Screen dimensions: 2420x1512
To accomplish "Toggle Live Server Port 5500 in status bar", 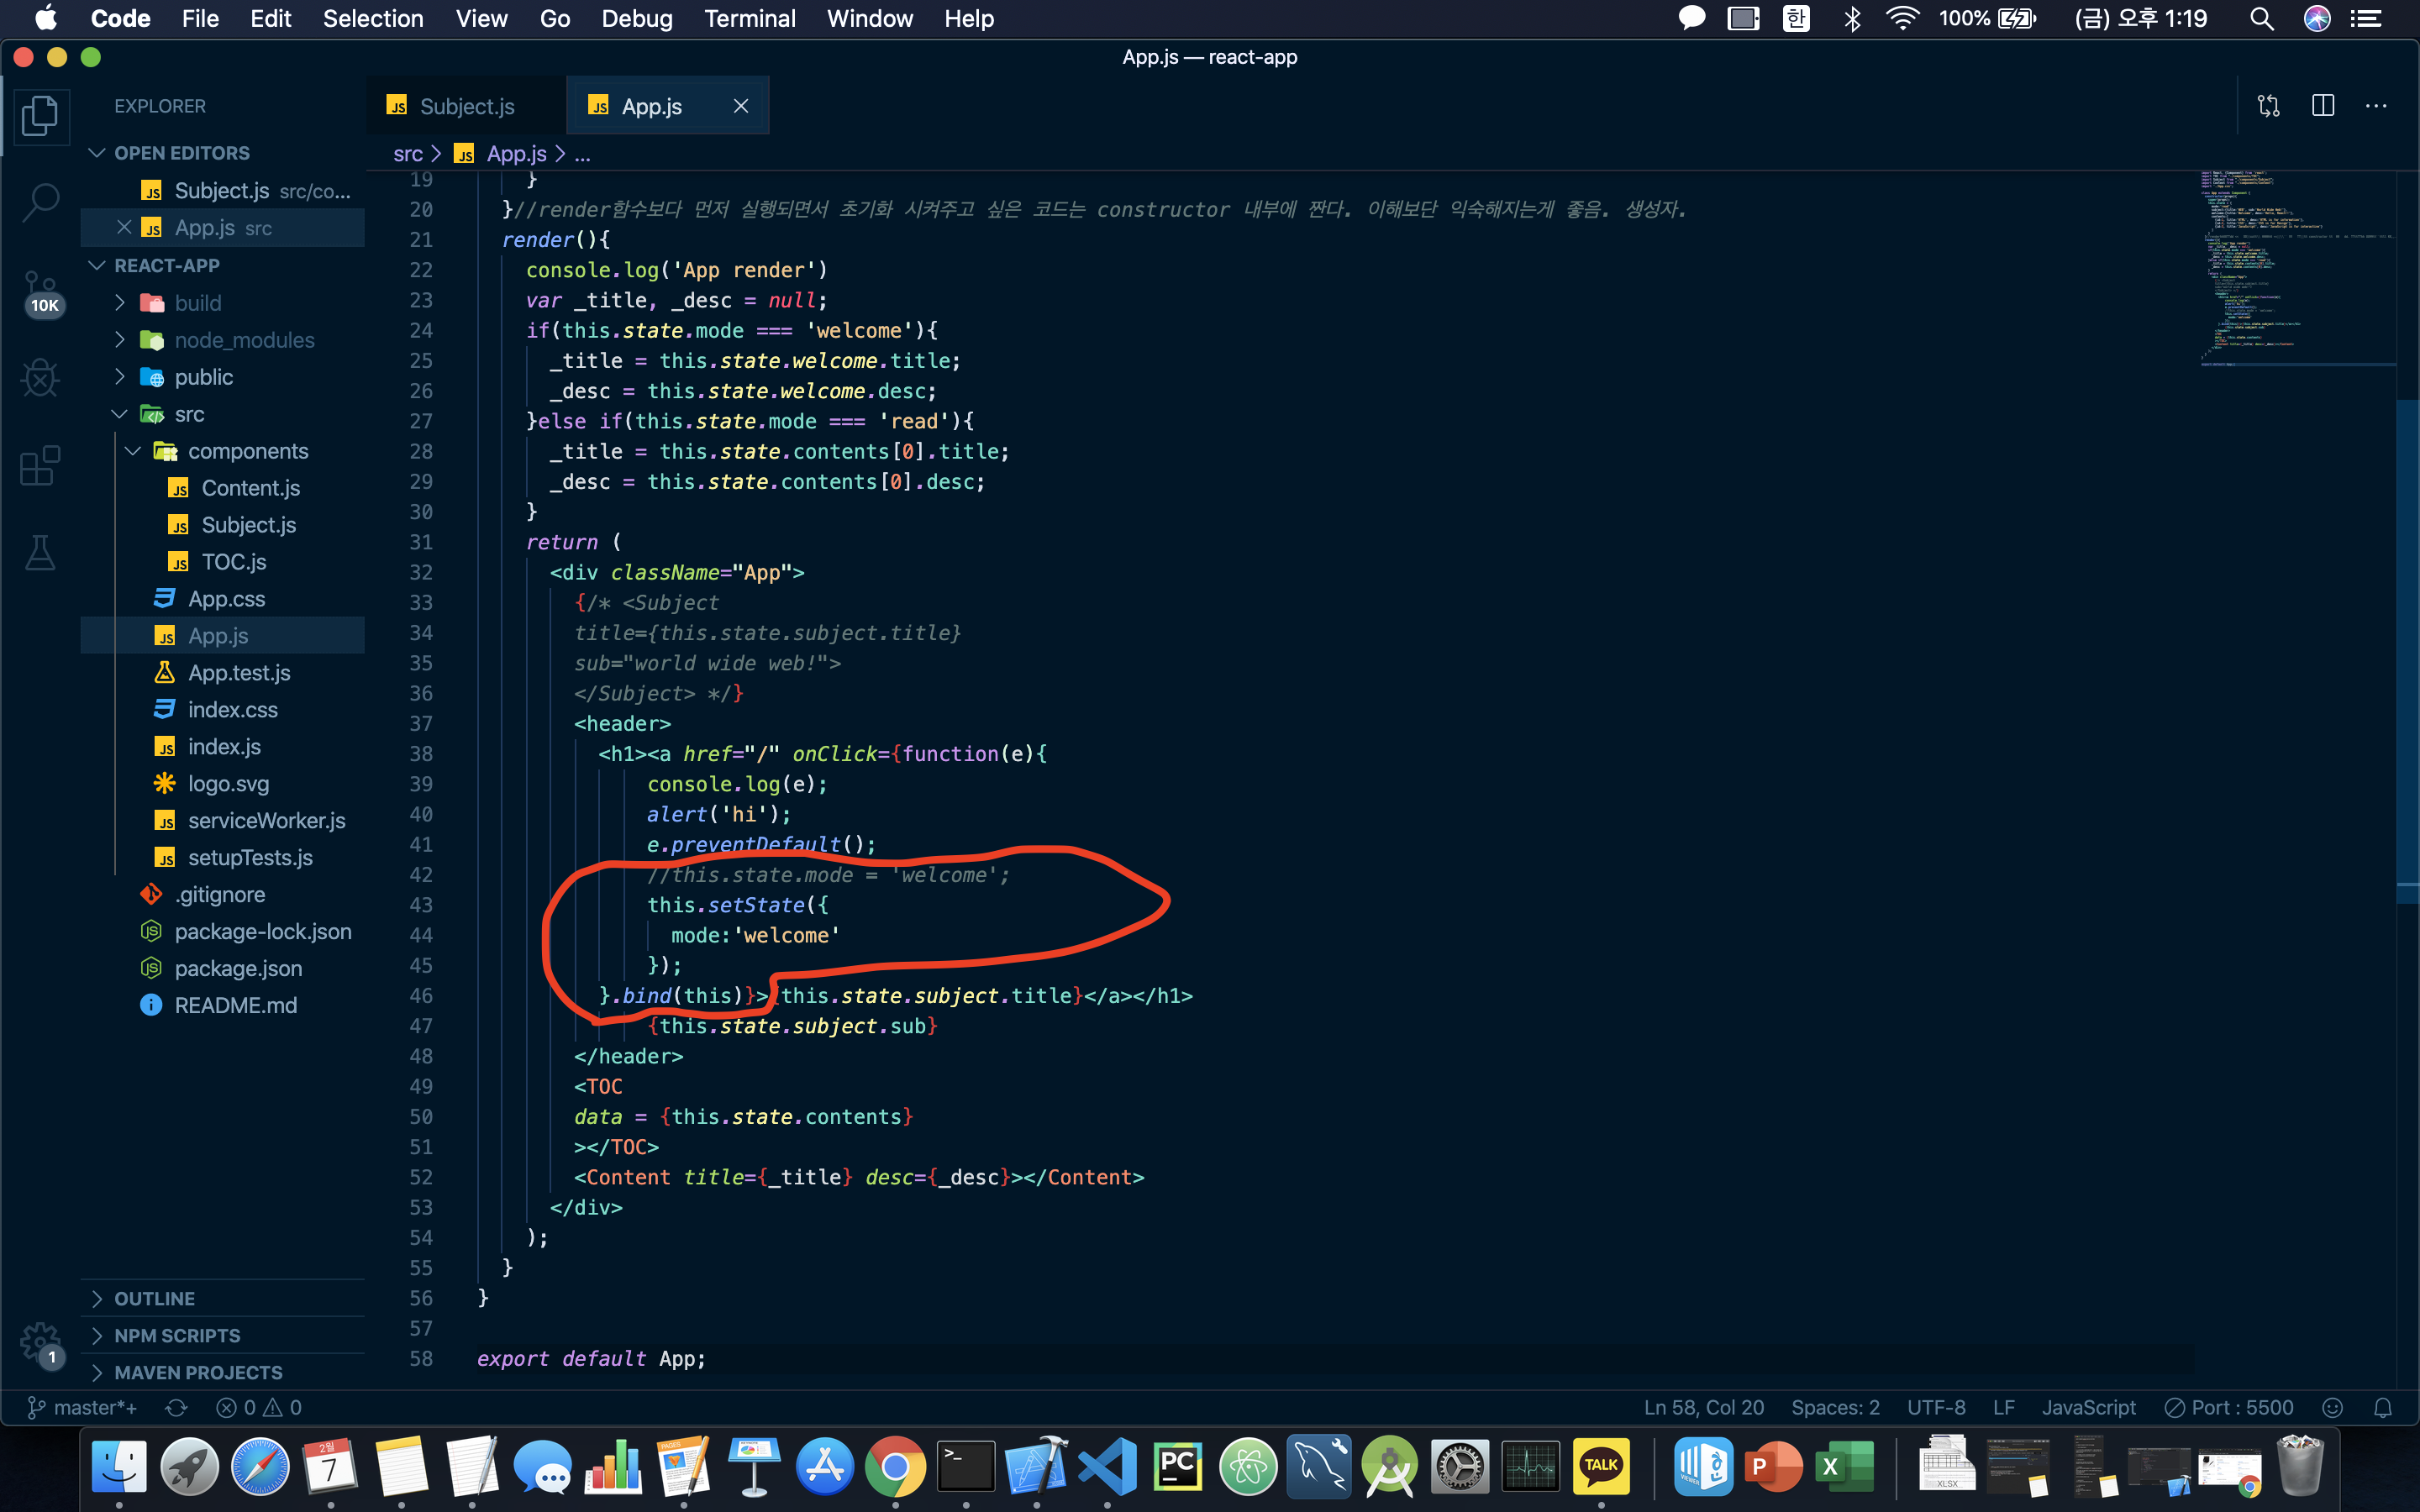I will [x=2229, y=1407].
